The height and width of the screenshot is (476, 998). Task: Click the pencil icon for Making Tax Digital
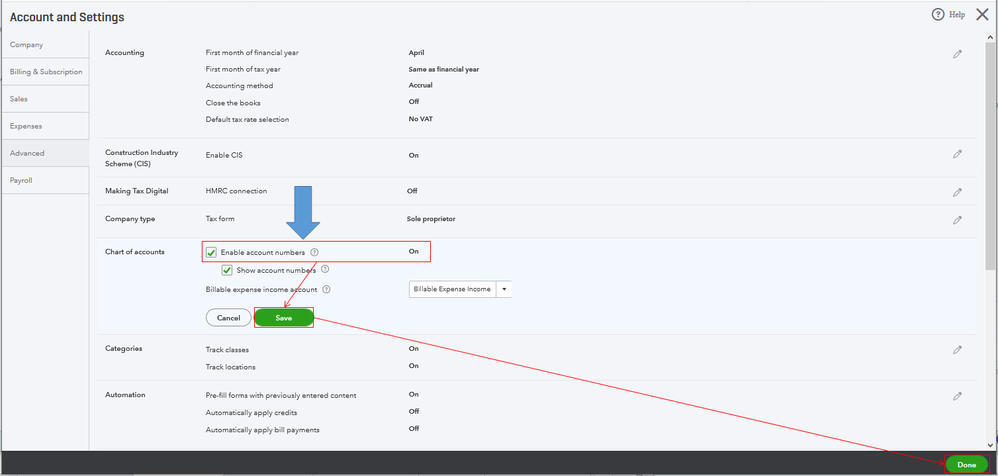957,192
